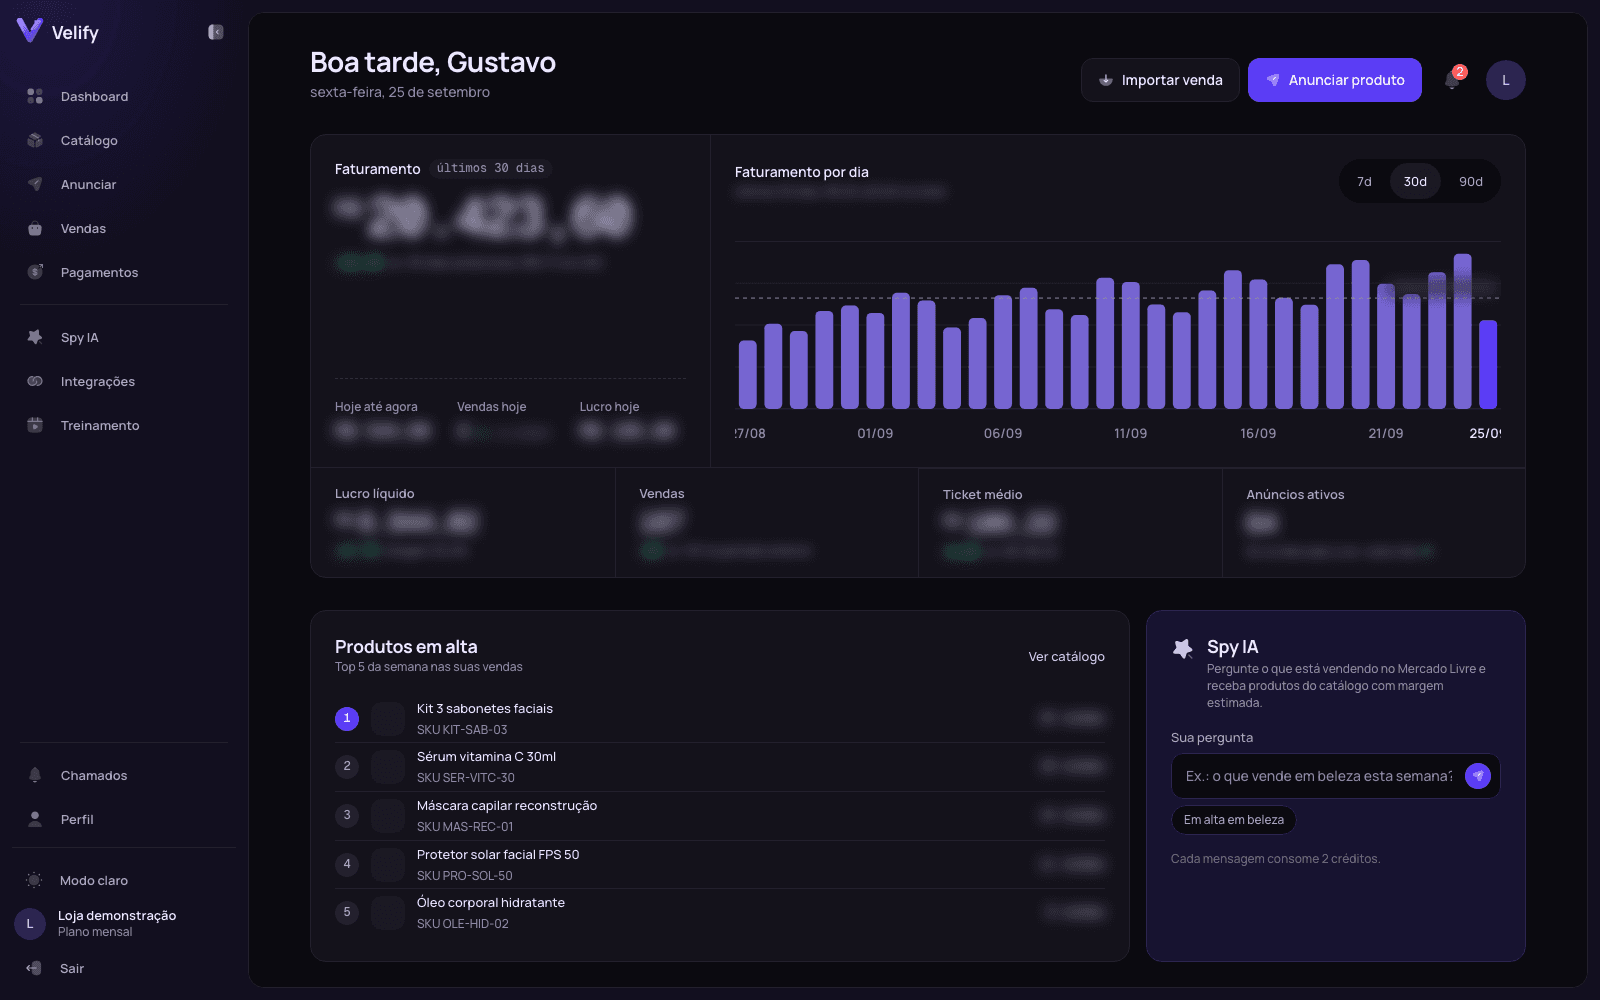This screenshot has height=1000, width=1600.
Task: Click the Perfil person icon
Action: [x=35, y=819]
